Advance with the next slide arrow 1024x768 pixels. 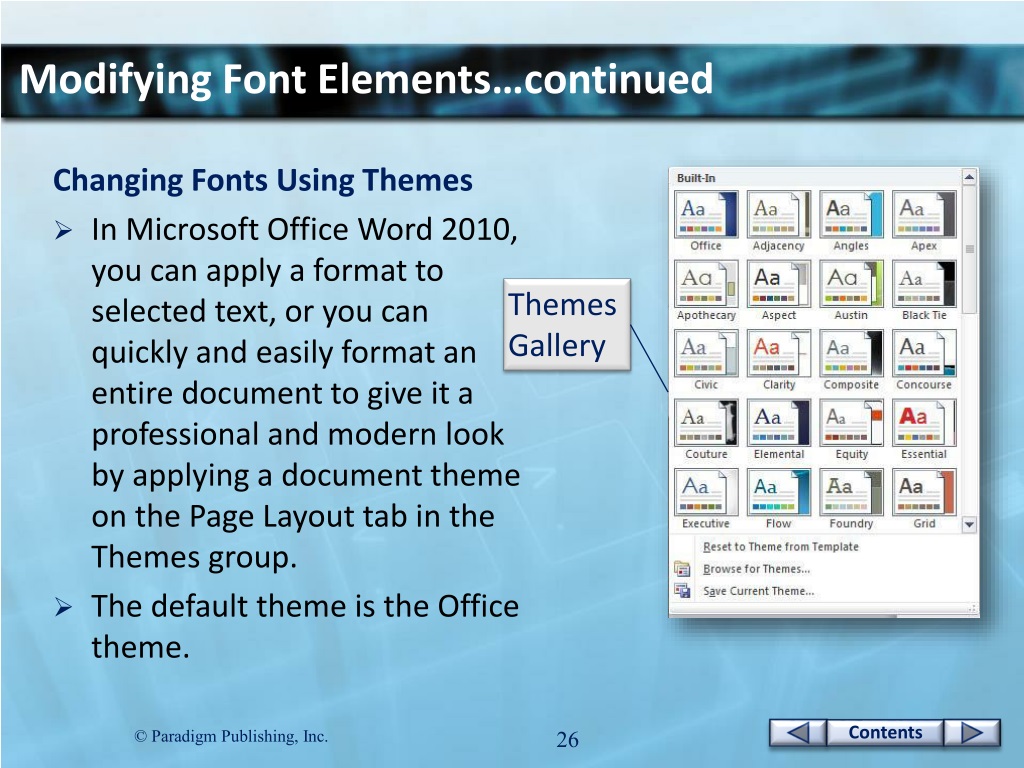pyautogui.click(x=972, y=733)
